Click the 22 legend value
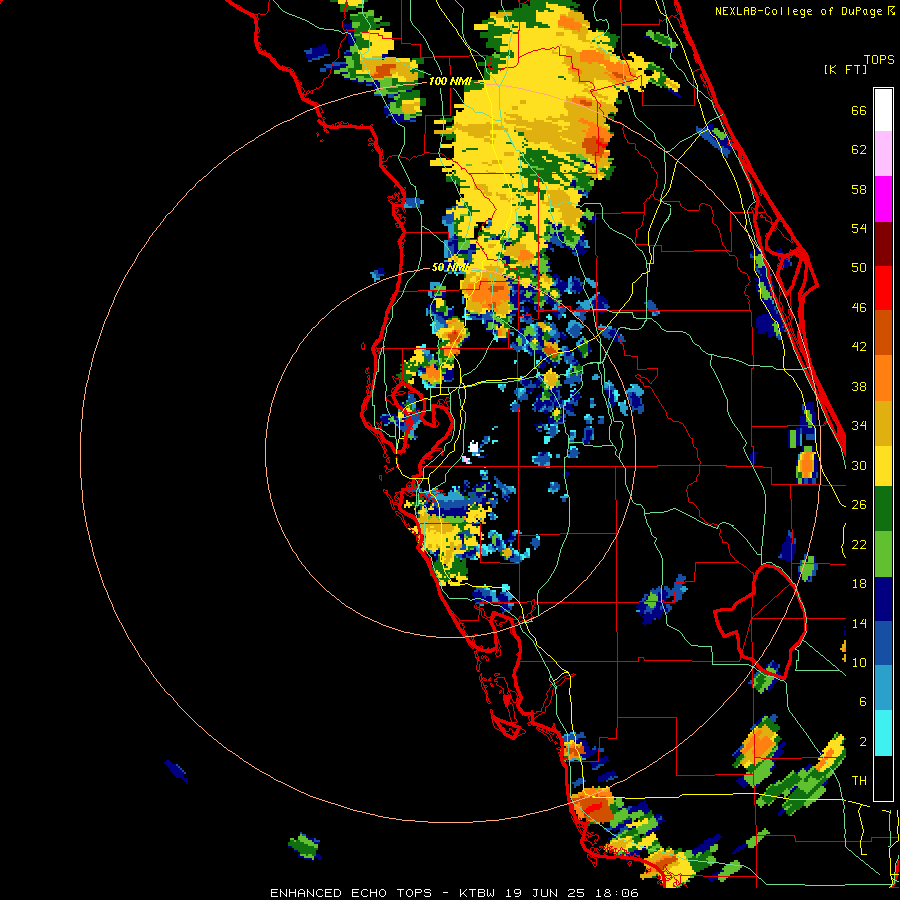Viewport: 900px width, 900px height. (x=859, y=544)
